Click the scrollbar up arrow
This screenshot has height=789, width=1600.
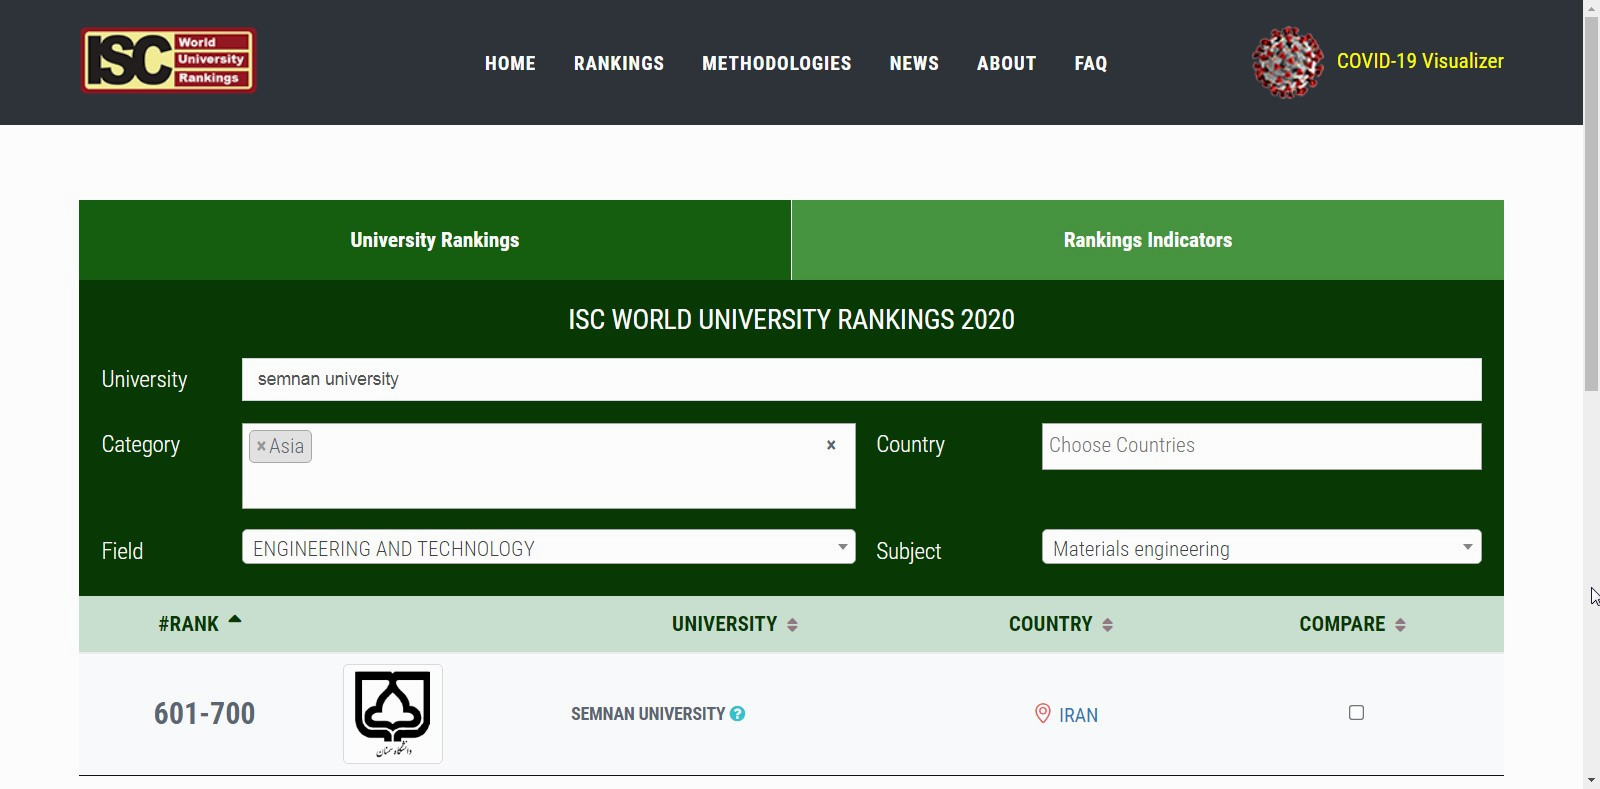click(1591, 8)
